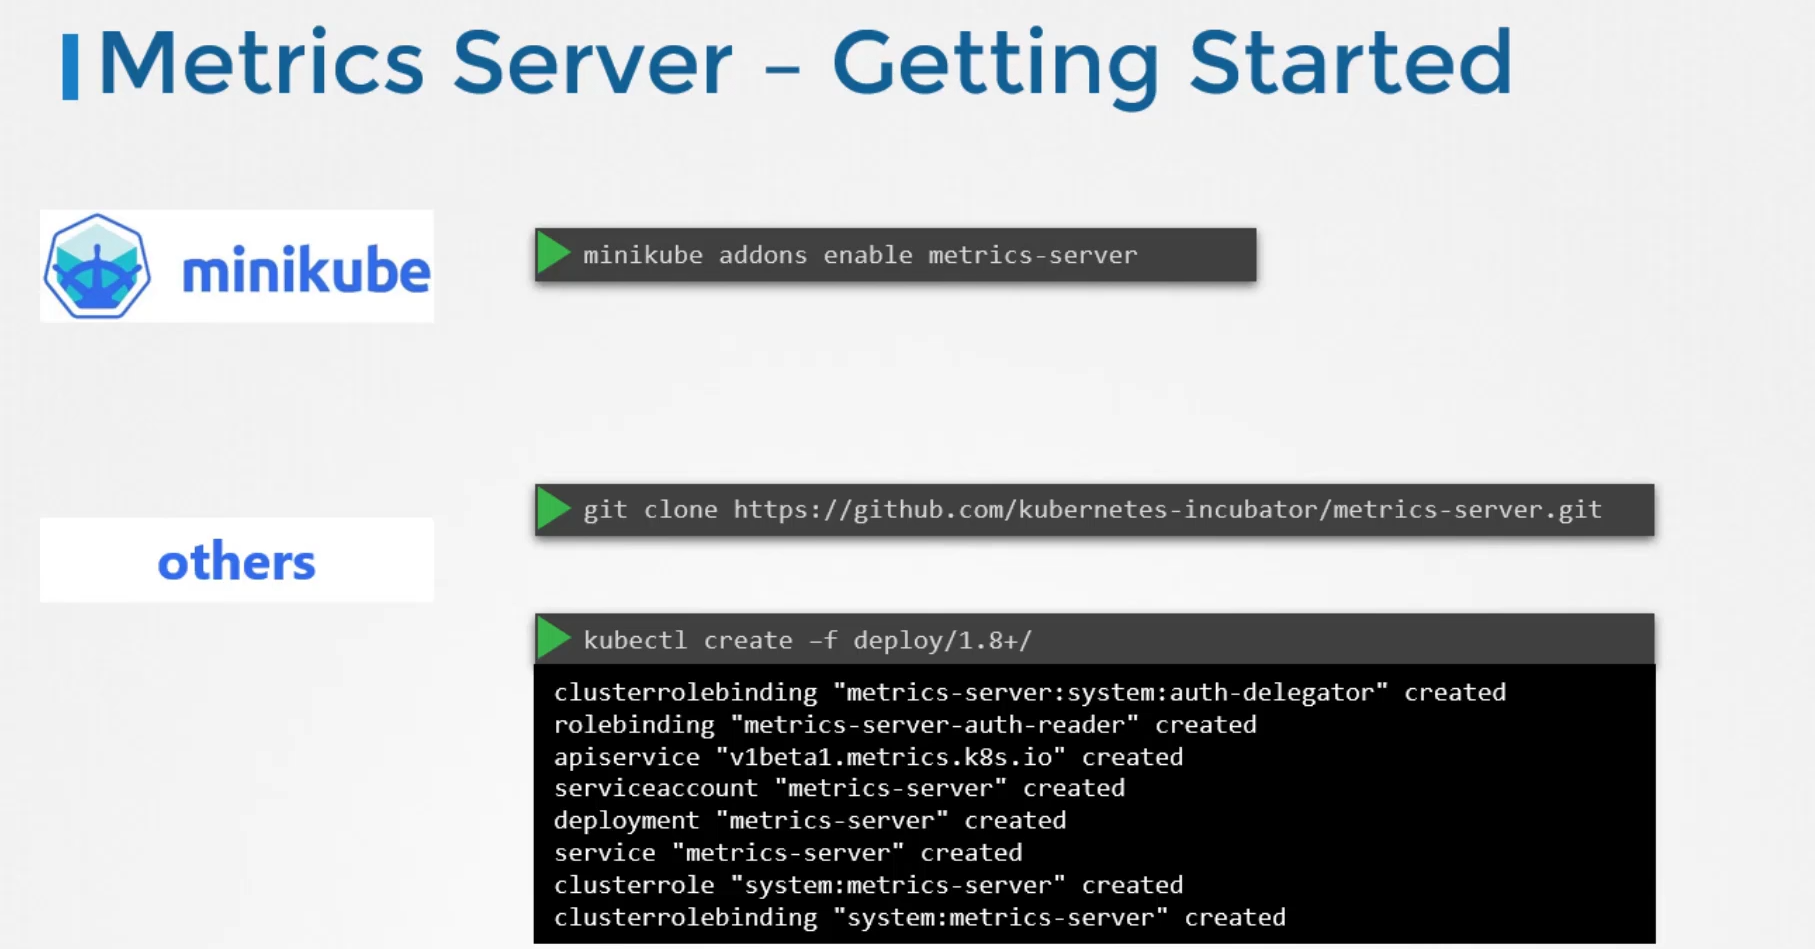
Task: Select the clusterrole "system:metrics-server" output line
Action: coord(868,885)
